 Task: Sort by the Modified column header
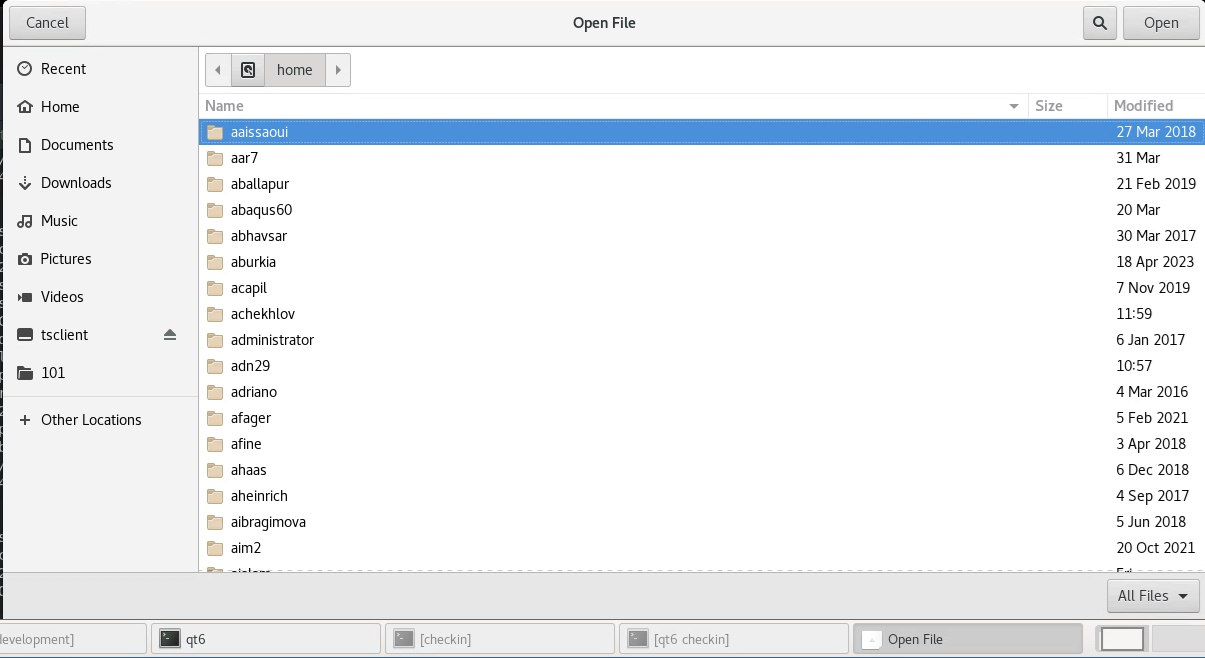coord(1156,105)
